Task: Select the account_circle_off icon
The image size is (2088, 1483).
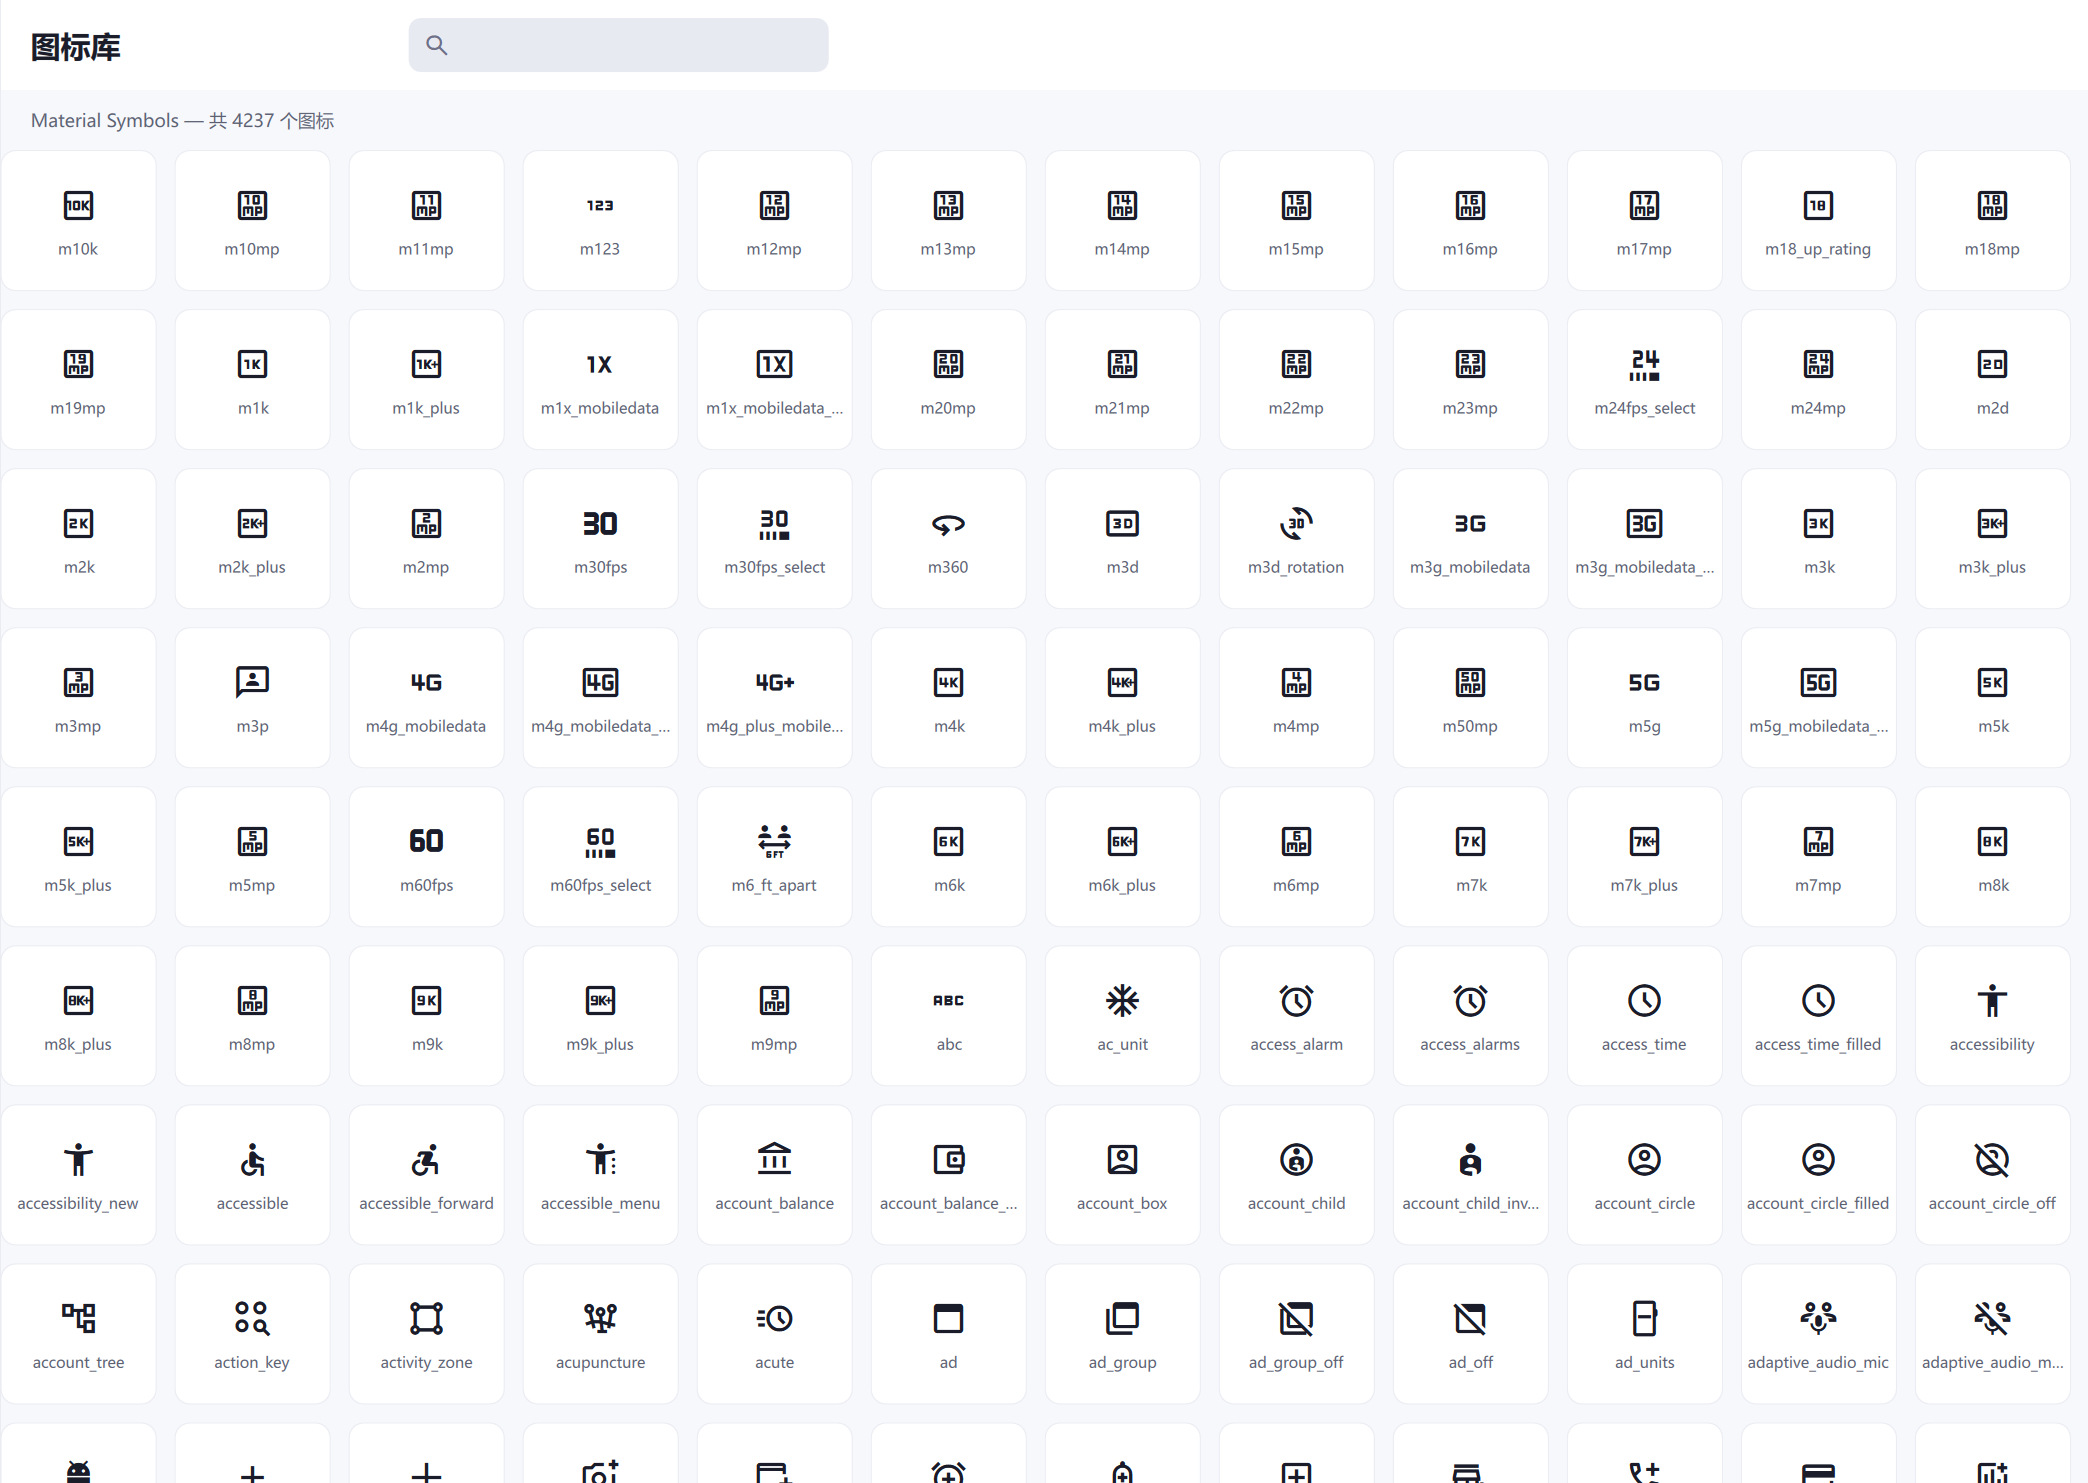Action: (x=1992, y=1175)
